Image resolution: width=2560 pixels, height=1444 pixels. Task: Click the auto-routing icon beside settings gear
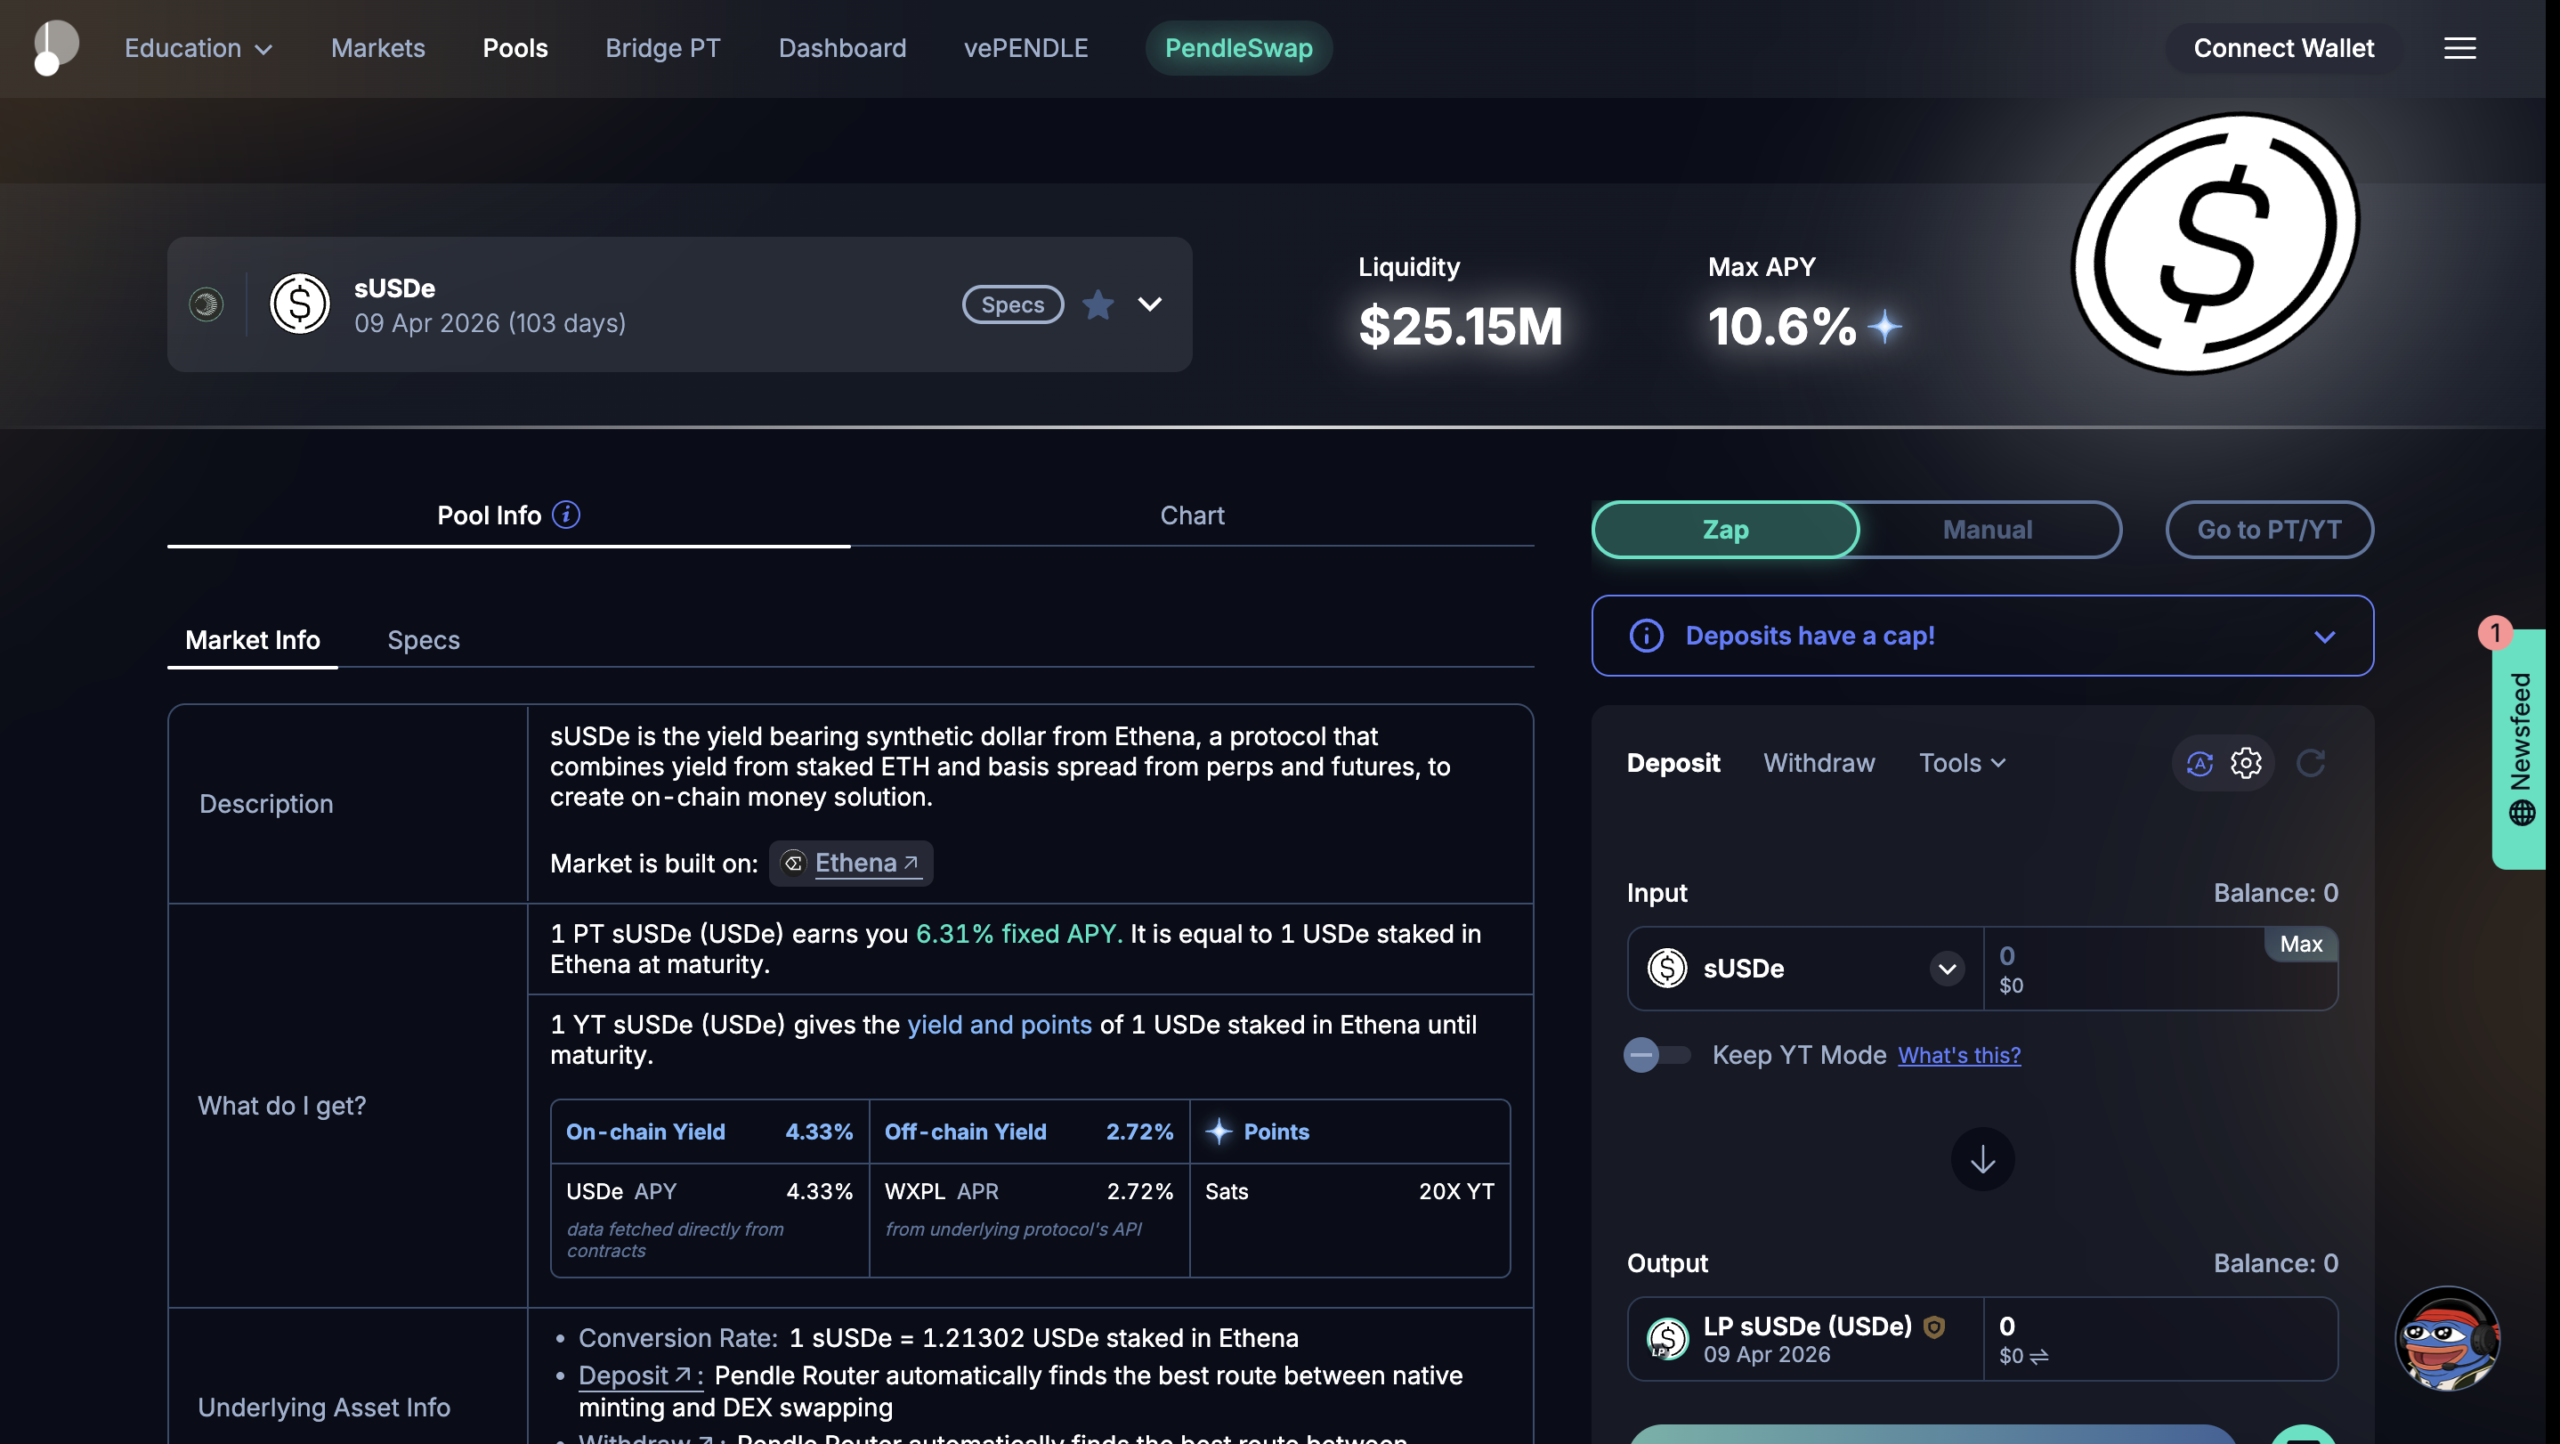pyautogui.click(x=2199, y=763)
